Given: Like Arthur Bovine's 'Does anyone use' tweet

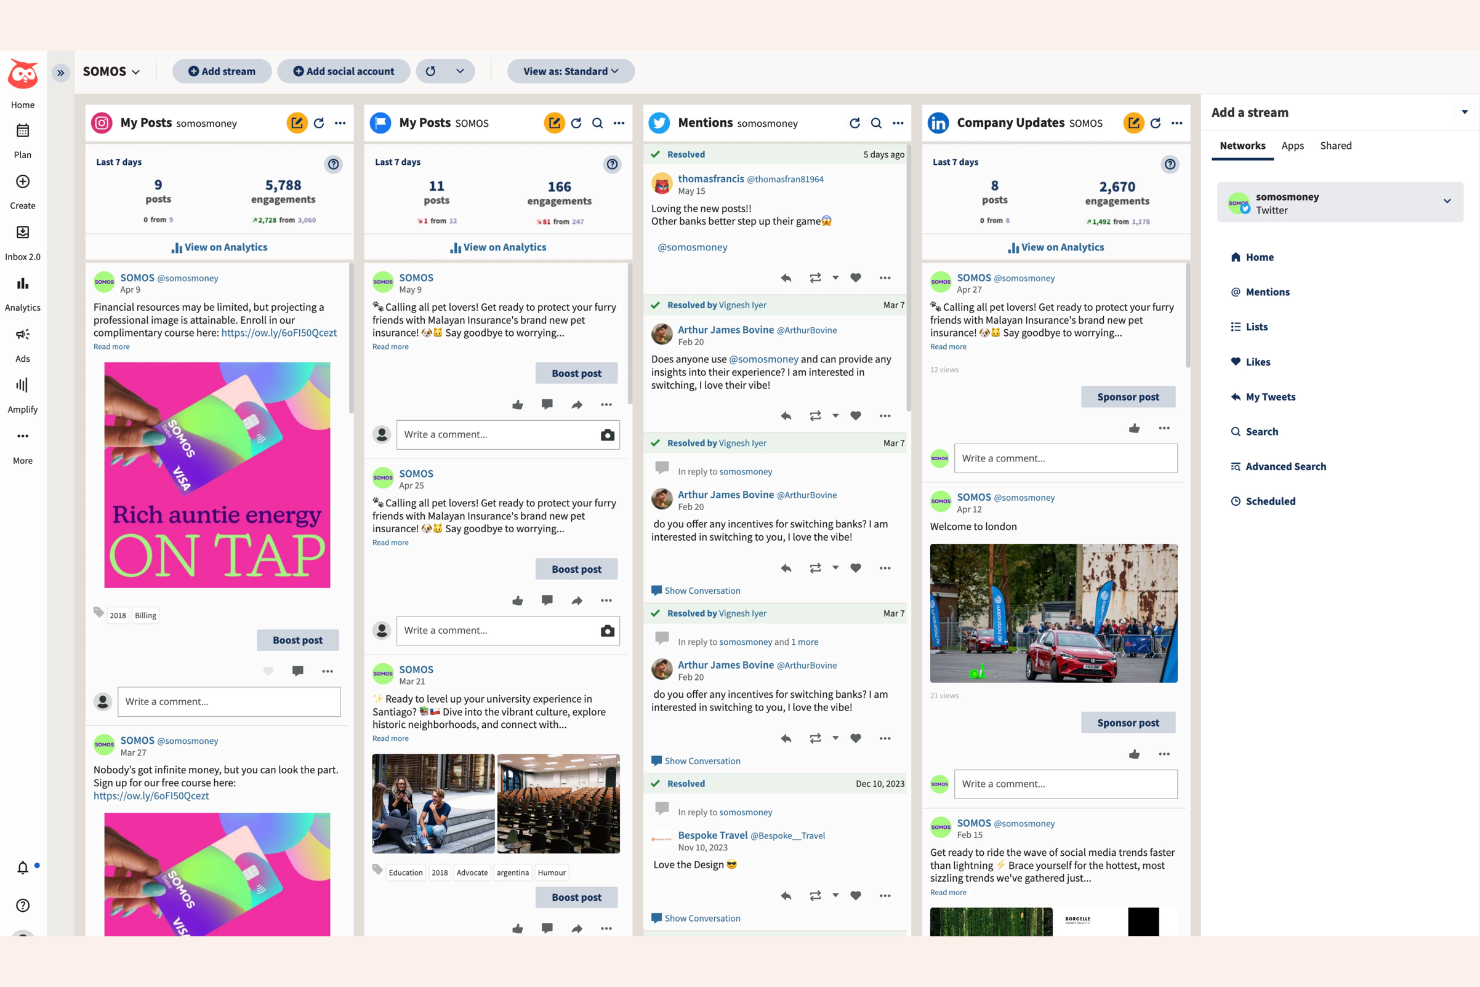Looking at the screenshot, I should (x=856, y=416).
